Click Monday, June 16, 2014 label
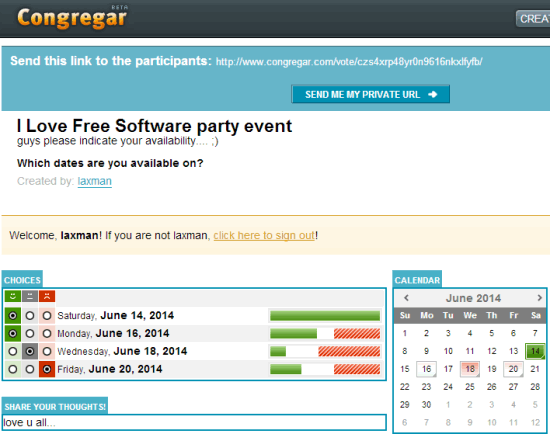This screenshot has height=434, width=550. tap(113, 333)
